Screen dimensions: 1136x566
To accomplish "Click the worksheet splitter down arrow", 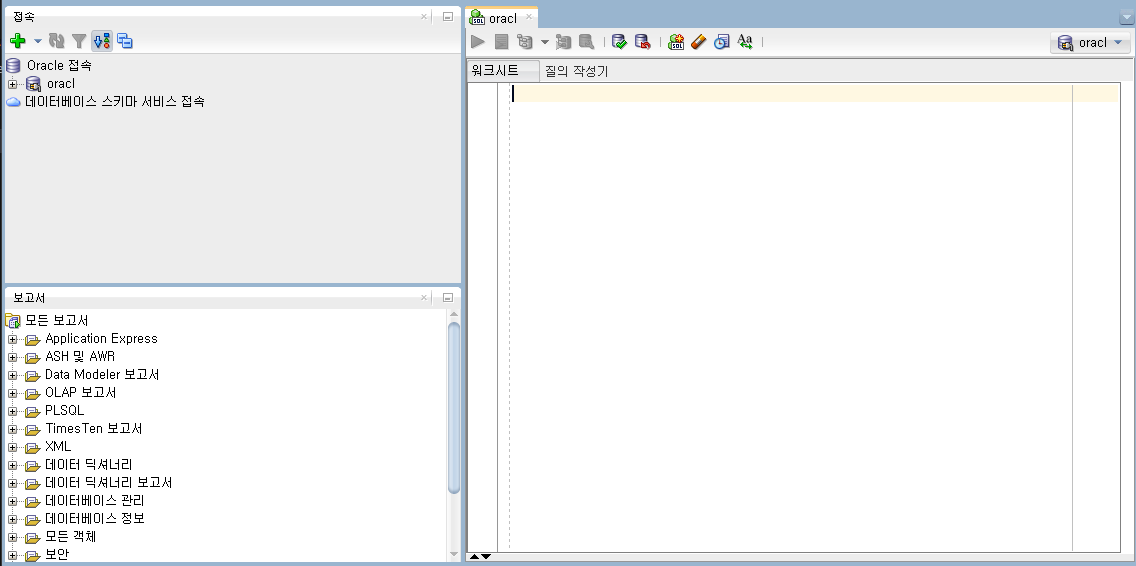I will point(485,557).
